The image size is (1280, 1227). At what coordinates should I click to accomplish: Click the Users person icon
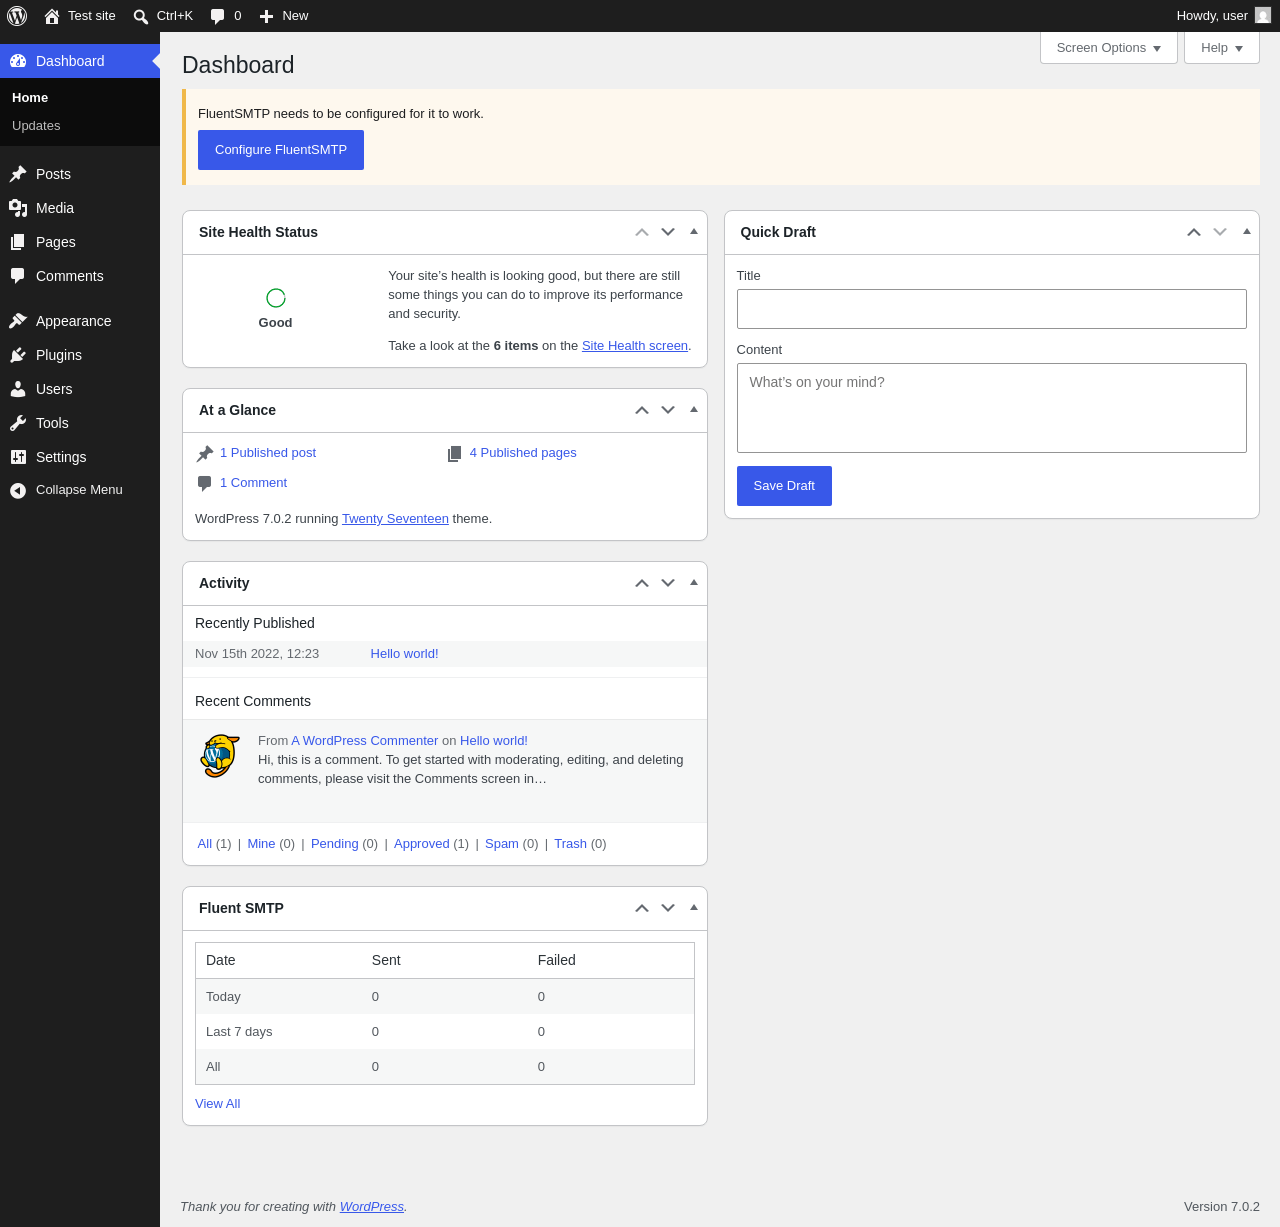(x=18, y=389)
